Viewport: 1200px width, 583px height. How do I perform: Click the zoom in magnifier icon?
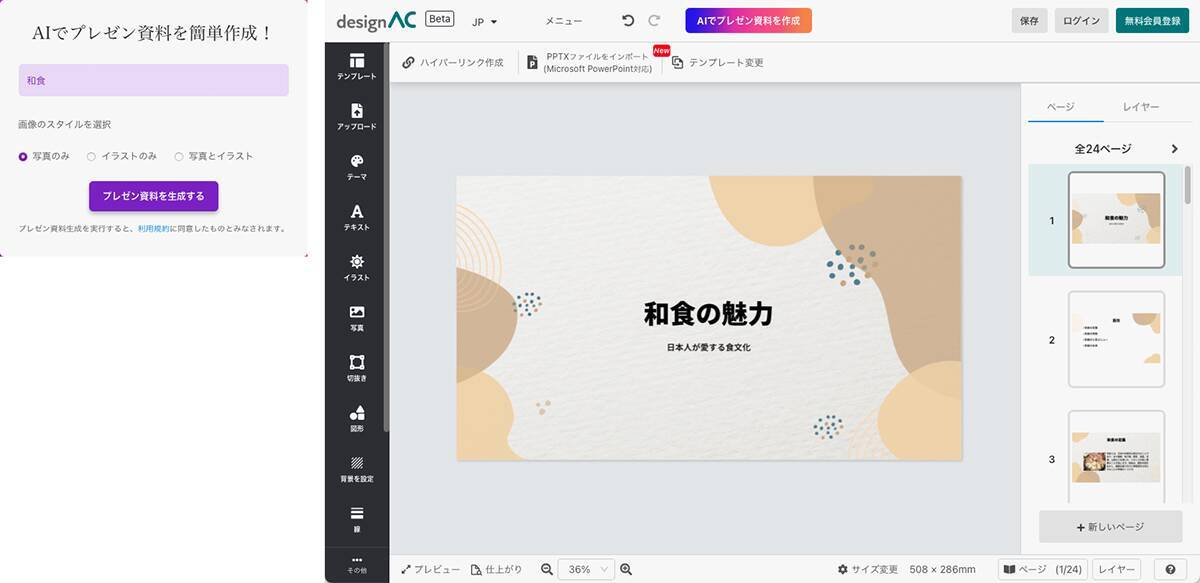point(626,569)
